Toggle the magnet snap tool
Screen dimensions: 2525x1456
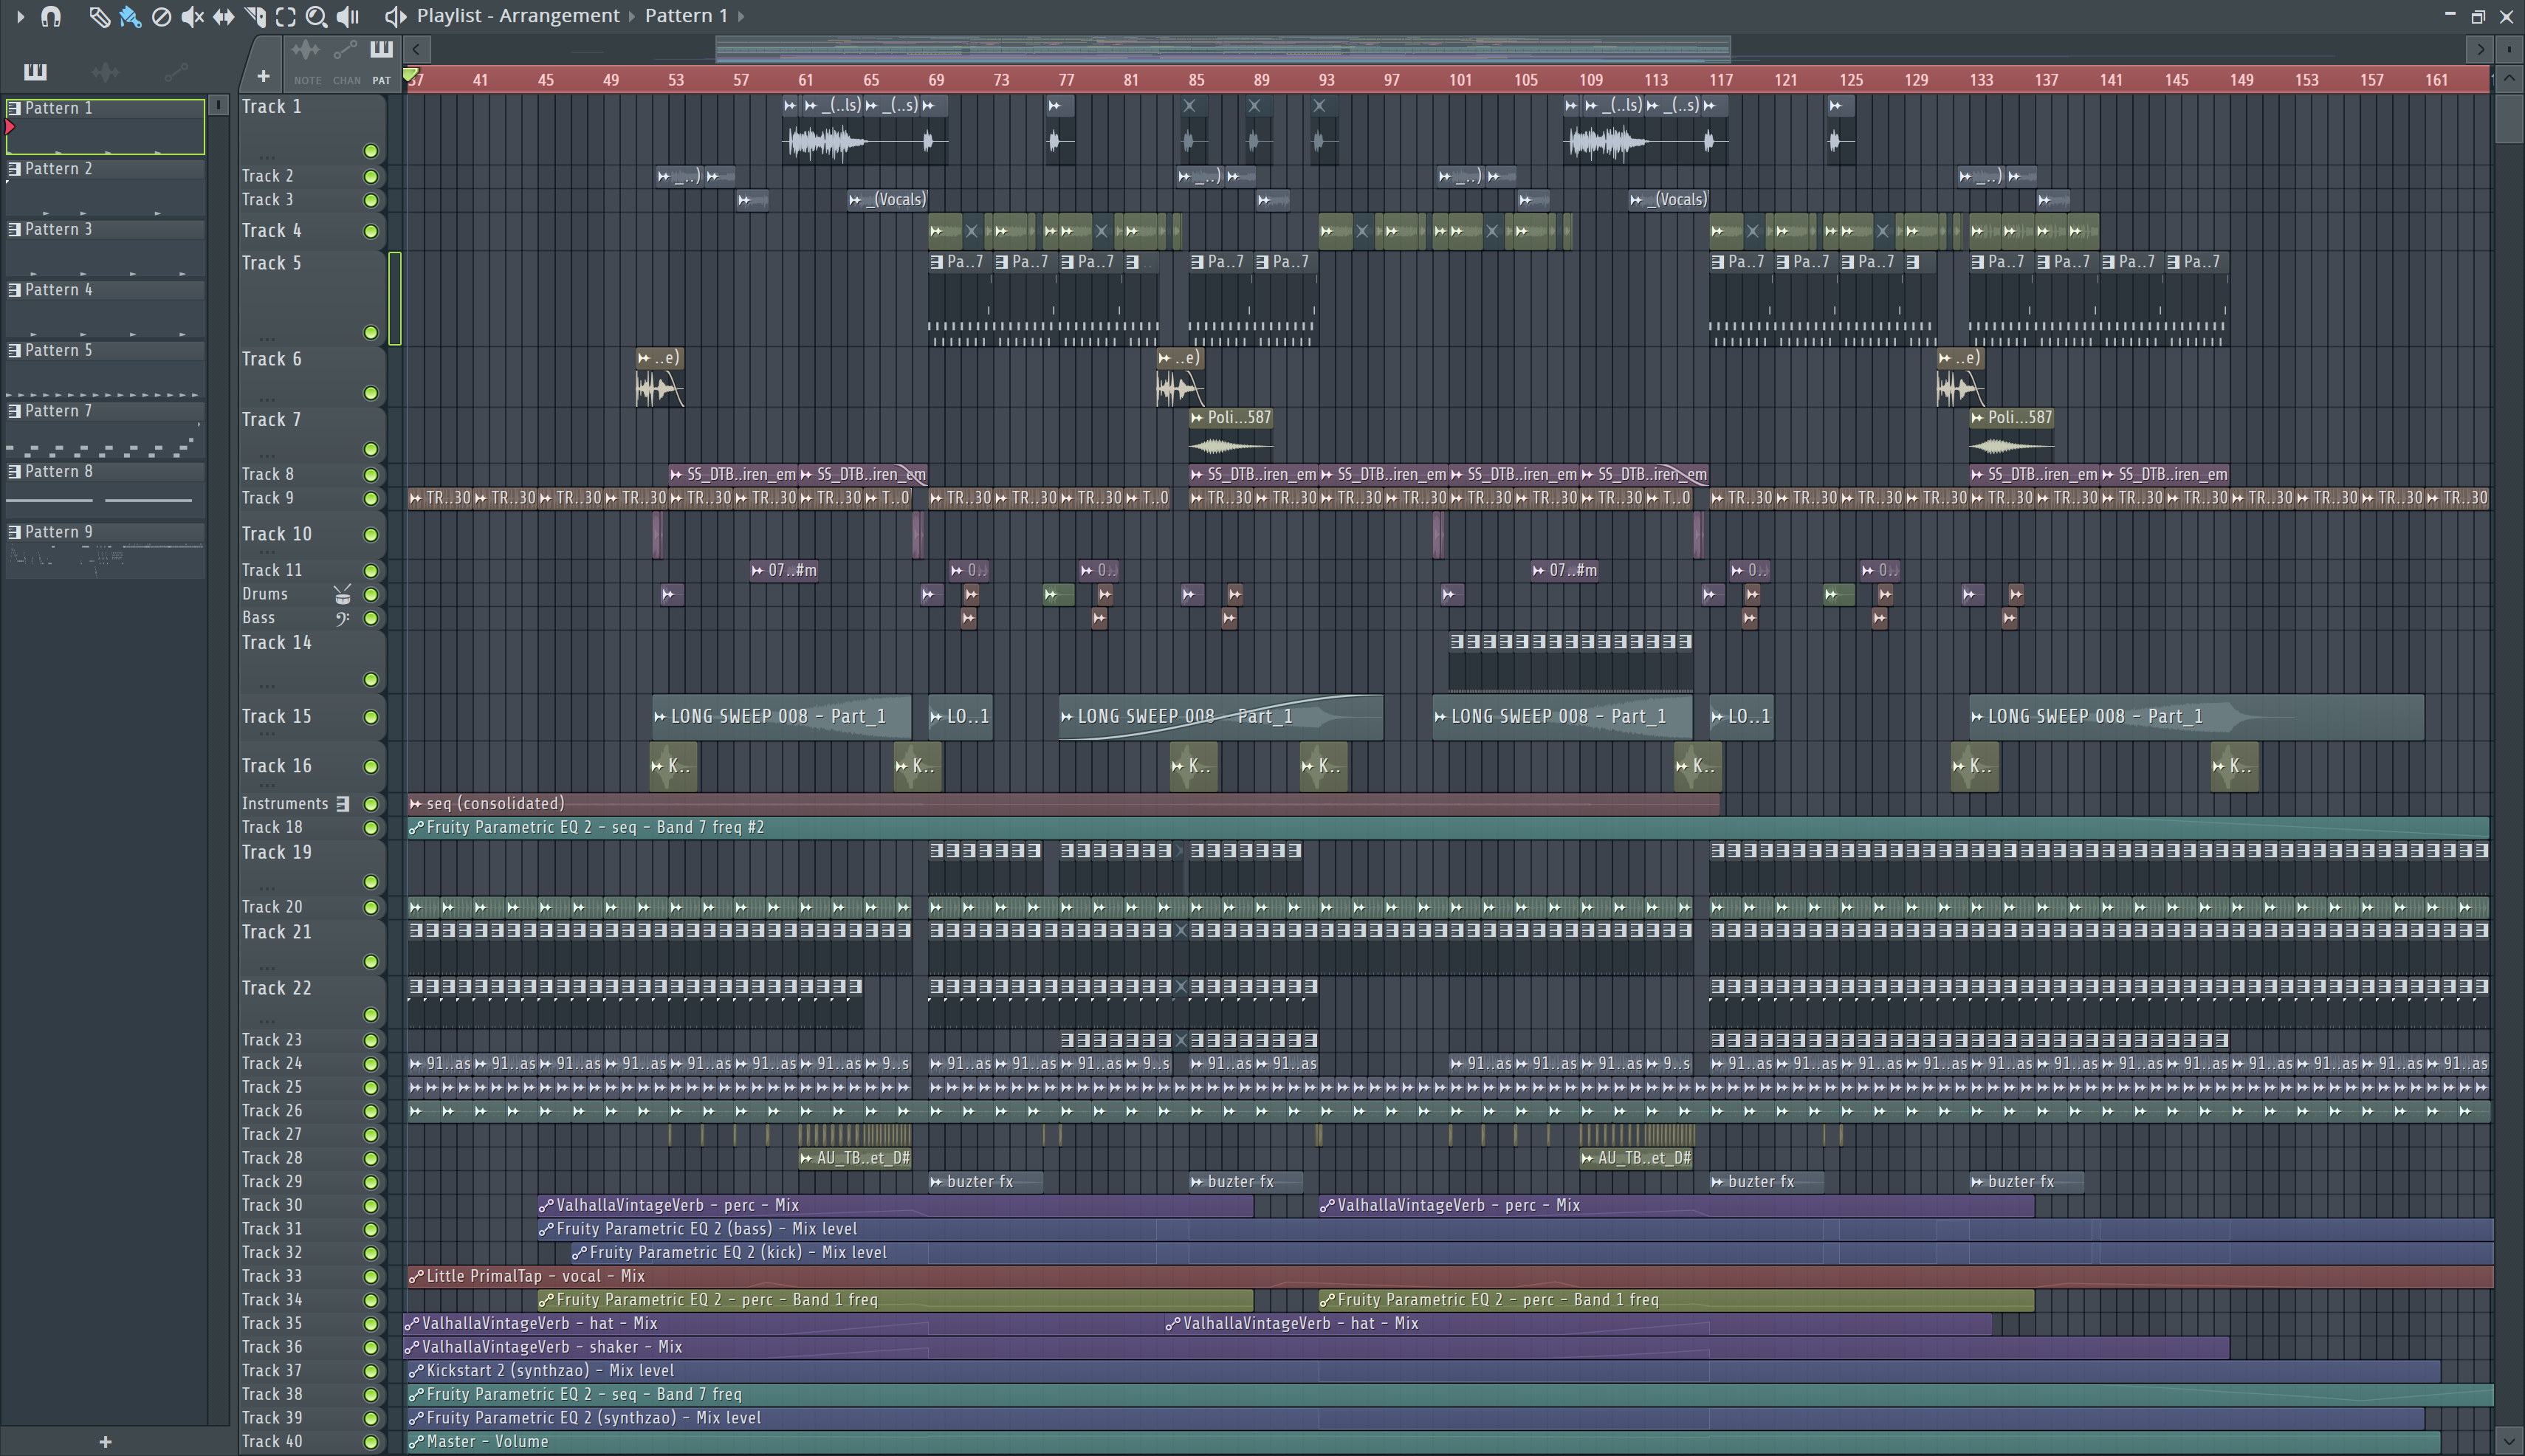(x=50, y=16)
